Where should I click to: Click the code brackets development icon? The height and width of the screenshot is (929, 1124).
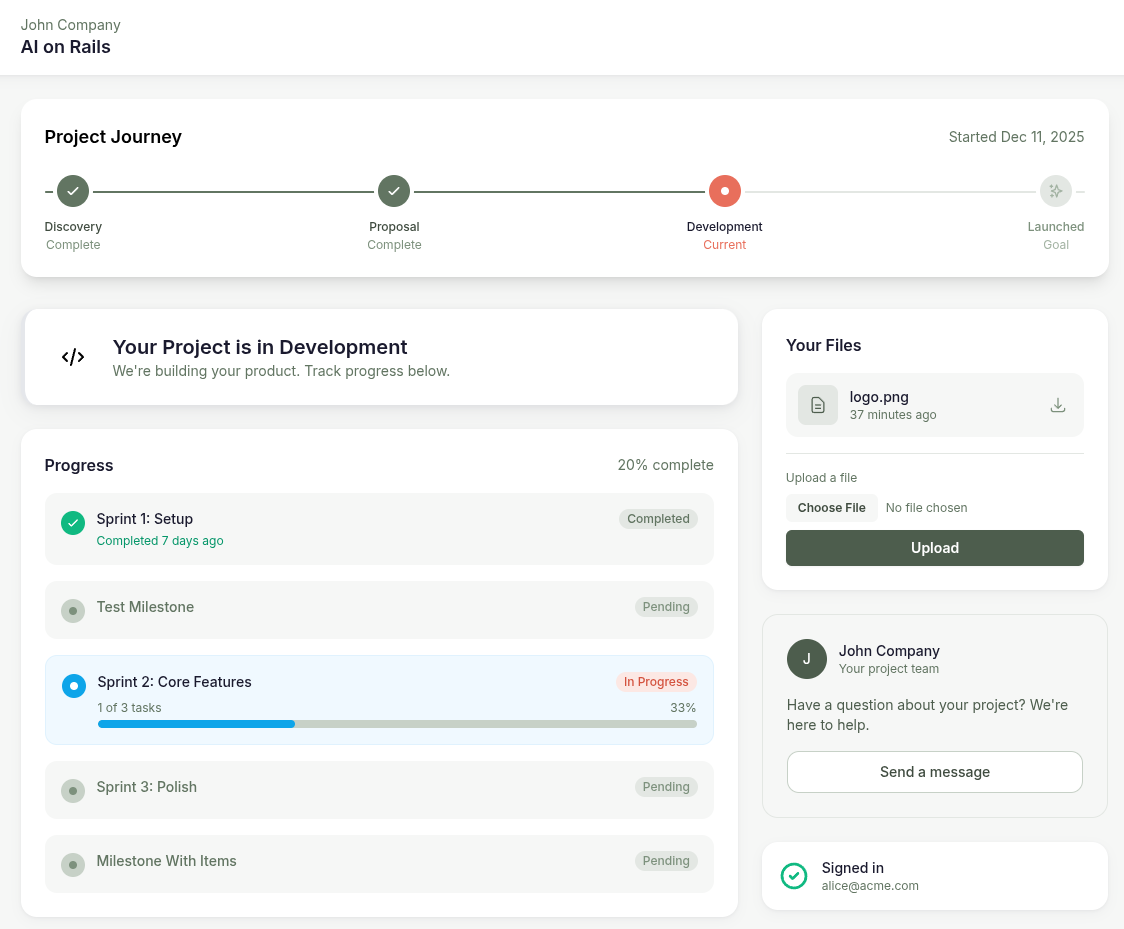click(73, 357)
